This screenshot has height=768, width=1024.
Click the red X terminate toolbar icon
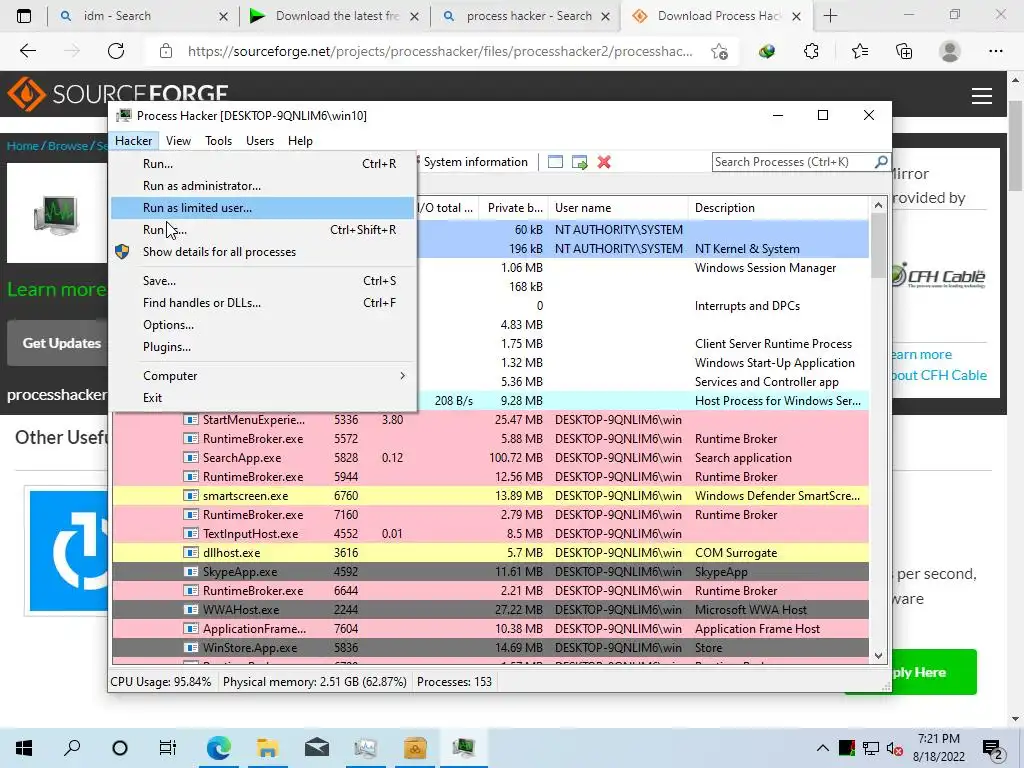[604, 162]
